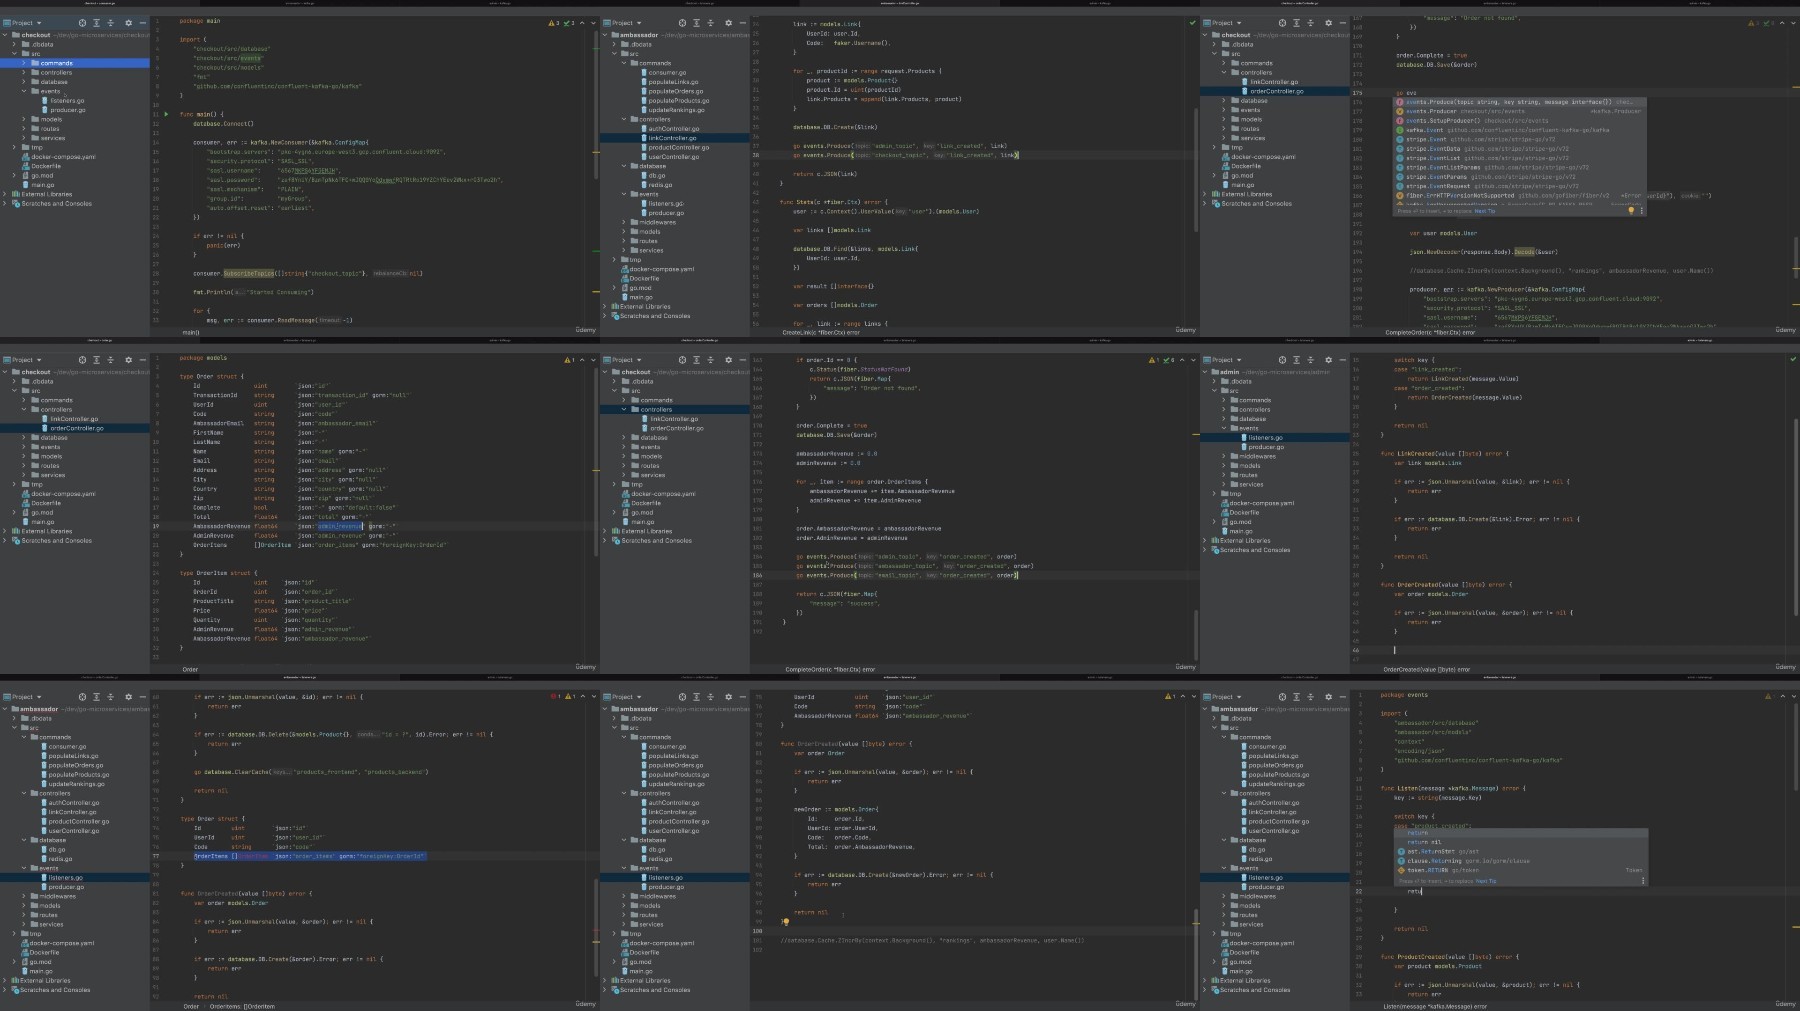
Task: Run main() using the green gutter arrow
Action: point(166,114)
